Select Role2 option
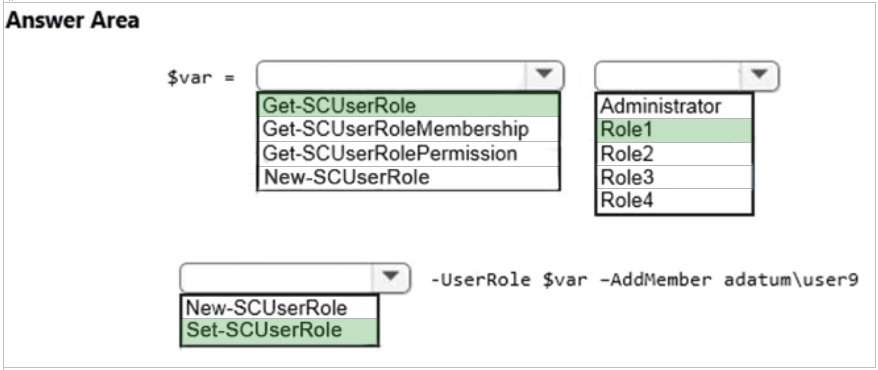 [x=674, y=153]
